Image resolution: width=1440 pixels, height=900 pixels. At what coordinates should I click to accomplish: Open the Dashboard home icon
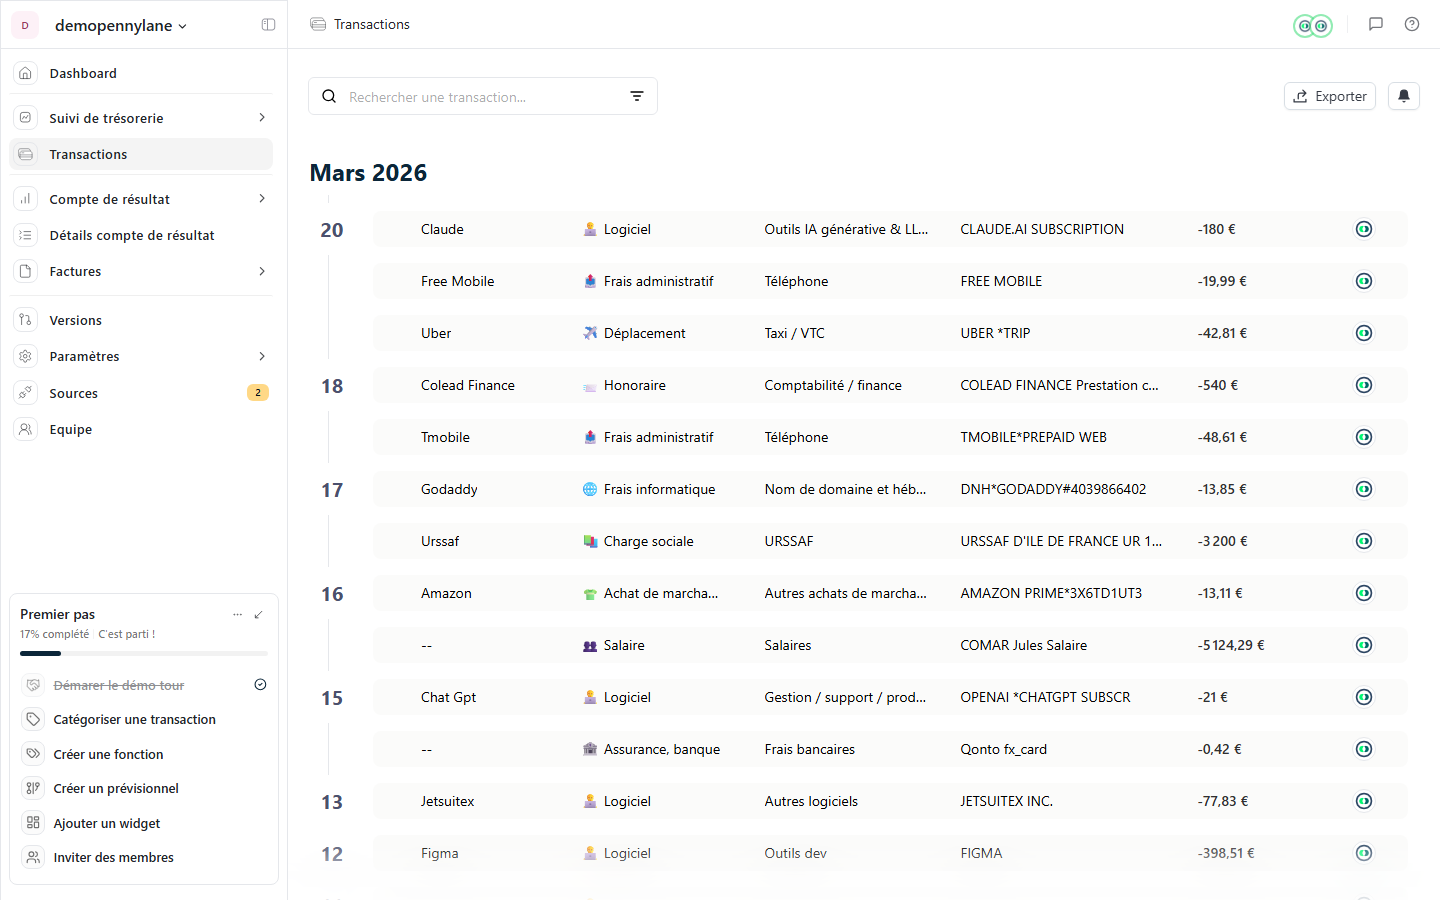pos(26,73)
